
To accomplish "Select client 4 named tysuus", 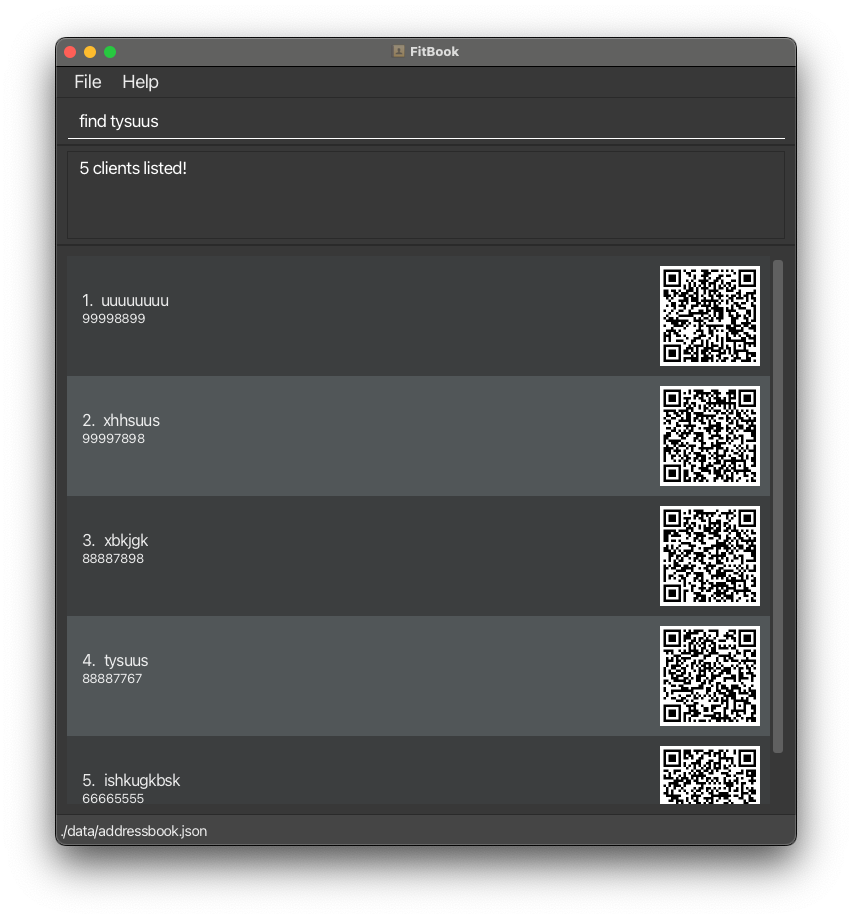I will click(x=418, y=676).
